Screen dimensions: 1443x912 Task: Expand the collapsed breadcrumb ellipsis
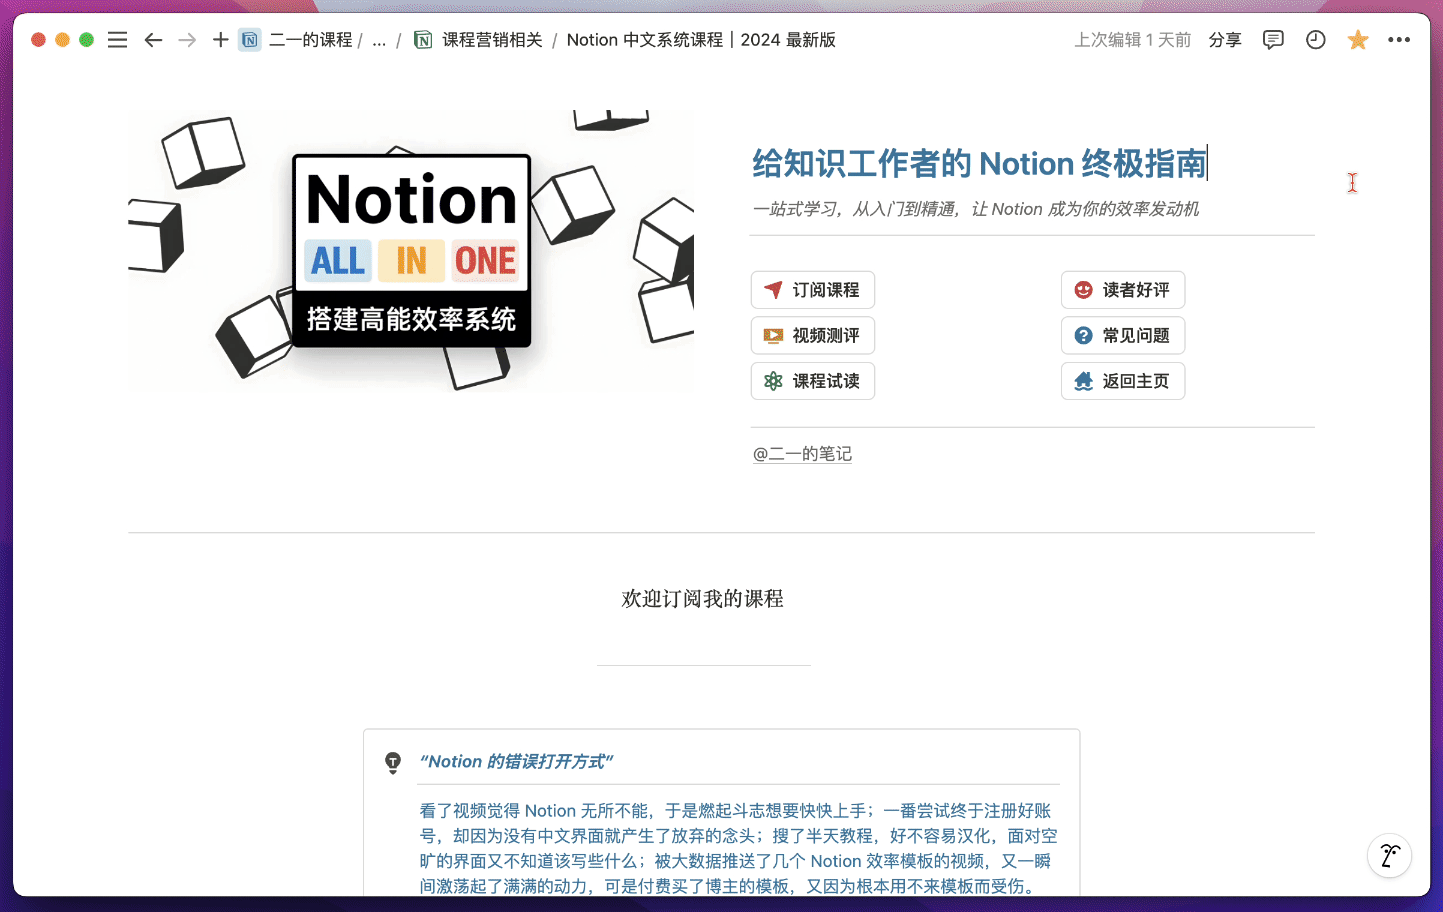point(379,40)
